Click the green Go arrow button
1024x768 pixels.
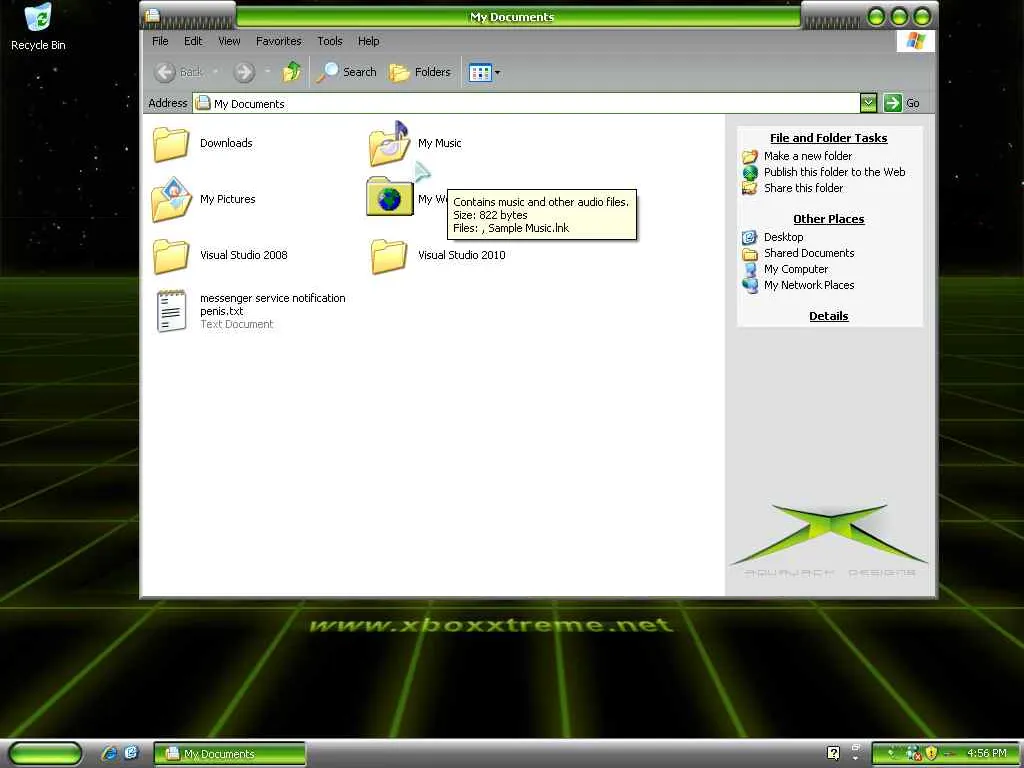coord(892,103)
